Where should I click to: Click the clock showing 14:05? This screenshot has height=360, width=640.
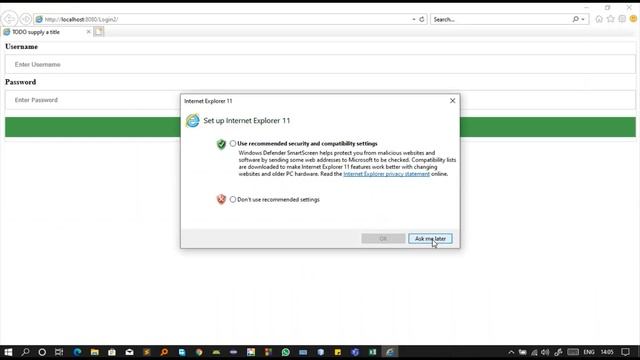[x=607, y=352]
